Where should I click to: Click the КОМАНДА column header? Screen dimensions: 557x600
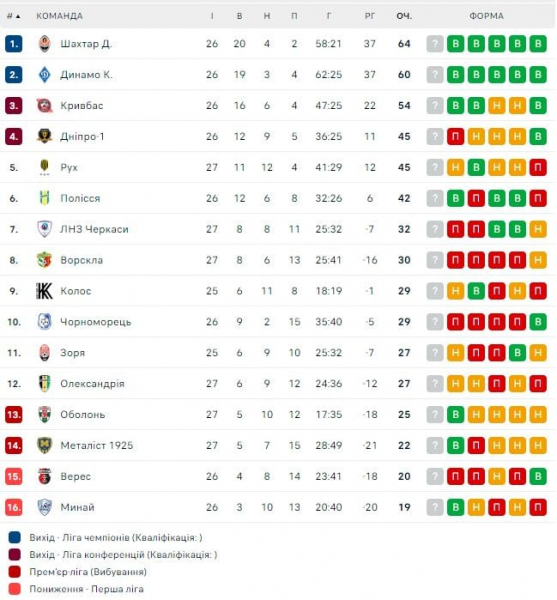[x=59, y=16]
